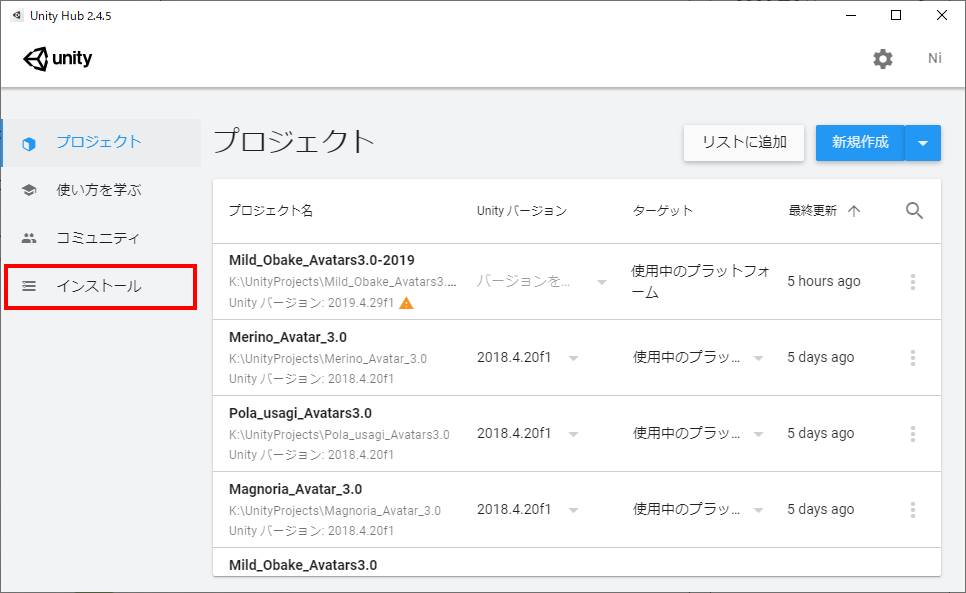
Task: Open Unity version dropdown for Mild_Obake_Avatars3.0-2019
Action: click(542, 282)
